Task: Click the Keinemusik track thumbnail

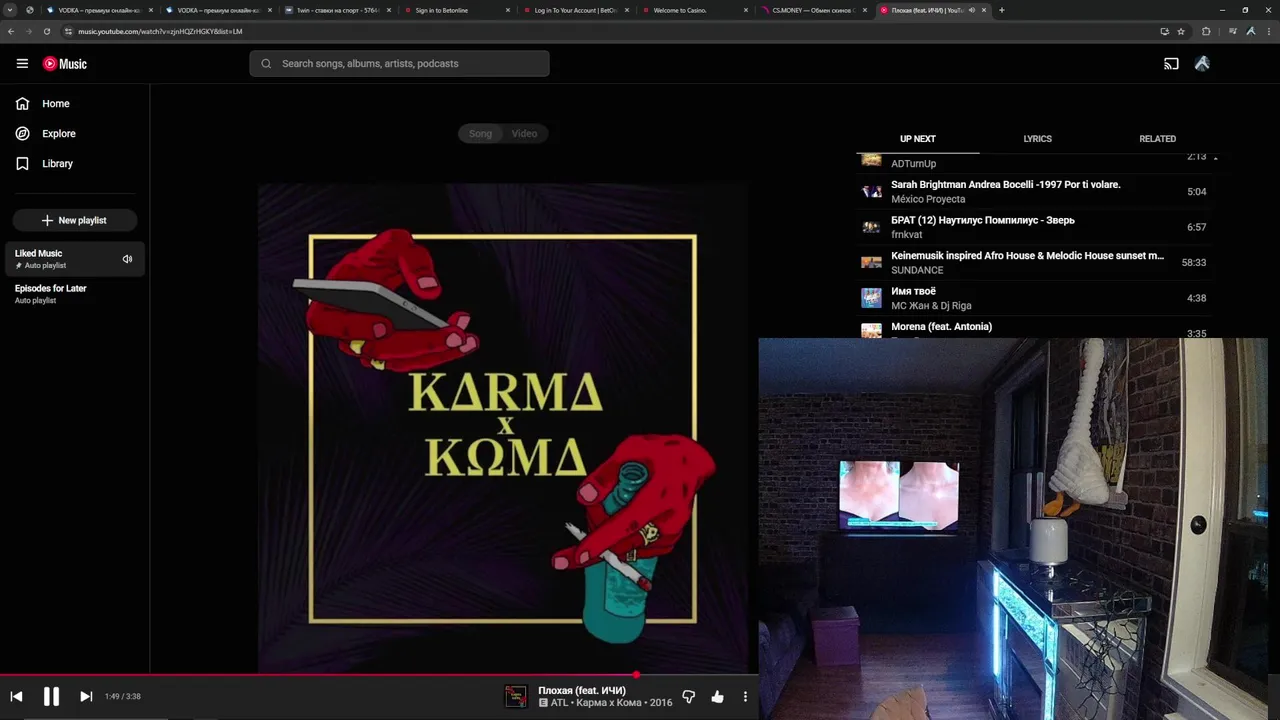Action: click(872, 263)
